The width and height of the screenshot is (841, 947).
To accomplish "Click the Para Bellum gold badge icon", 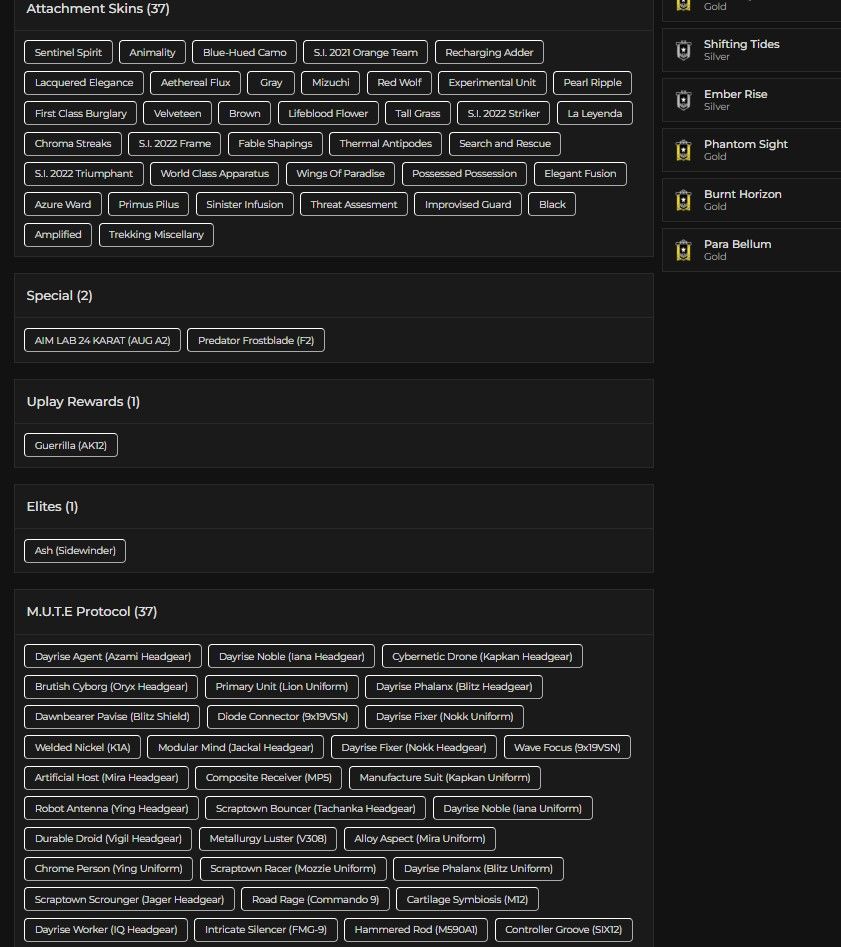I will tap(683, 250).
